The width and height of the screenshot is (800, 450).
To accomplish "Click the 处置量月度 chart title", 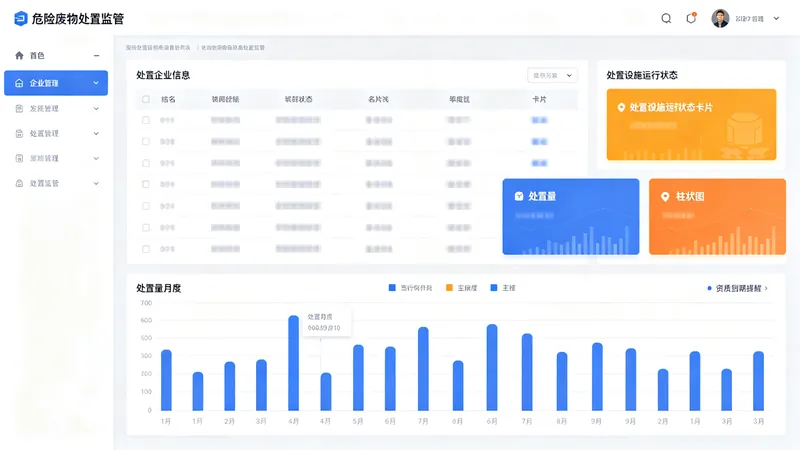I will 159,288.
